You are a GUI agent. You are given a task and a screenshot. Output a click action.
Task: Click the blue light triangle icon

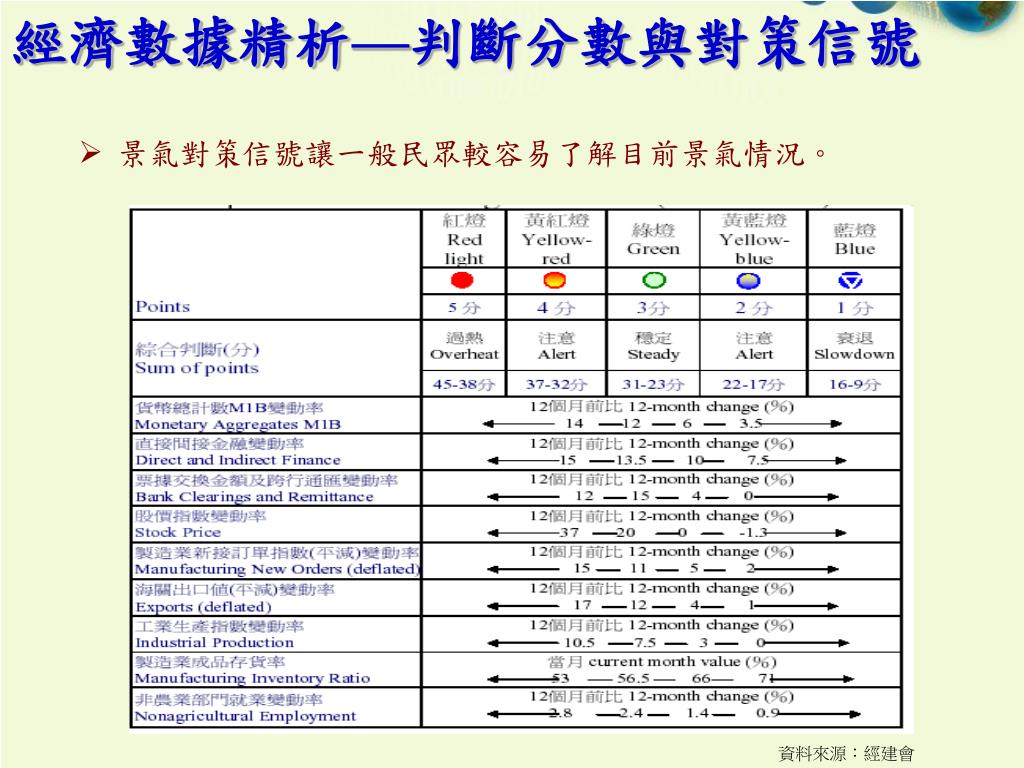click(850, 281)
